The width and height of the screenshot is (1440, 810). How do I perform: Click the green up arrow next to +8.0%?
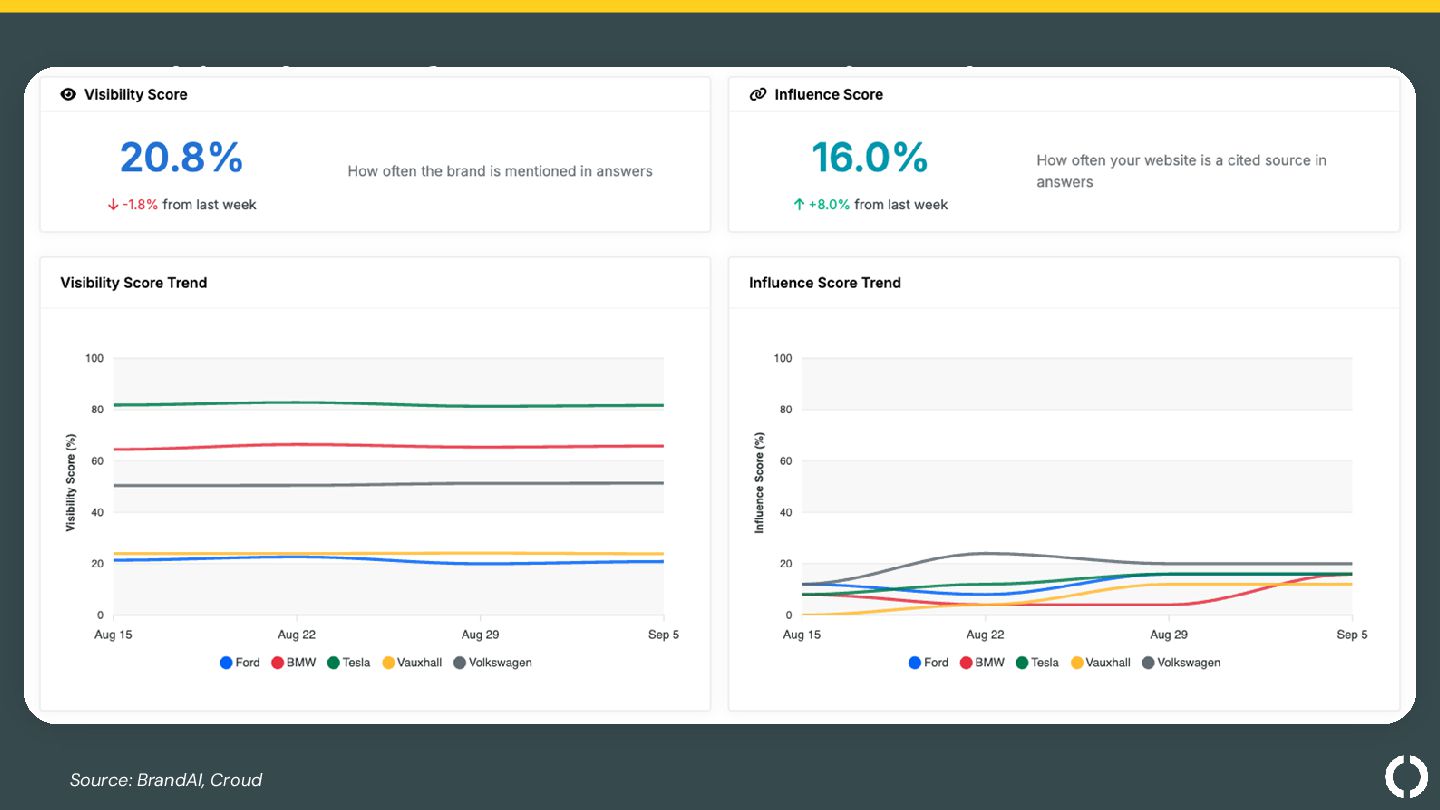pos(799,205)
